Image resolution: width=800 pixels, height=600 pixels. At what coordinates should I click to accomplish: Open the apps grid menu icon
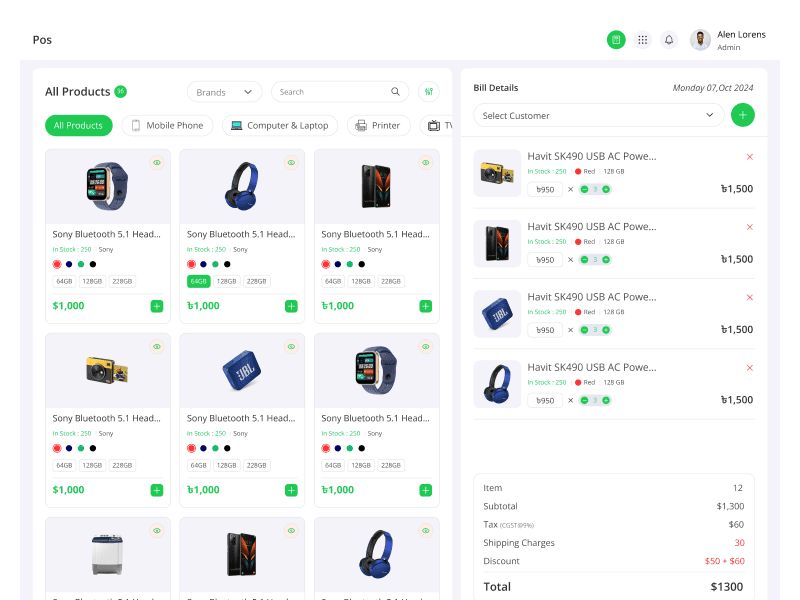642,40
